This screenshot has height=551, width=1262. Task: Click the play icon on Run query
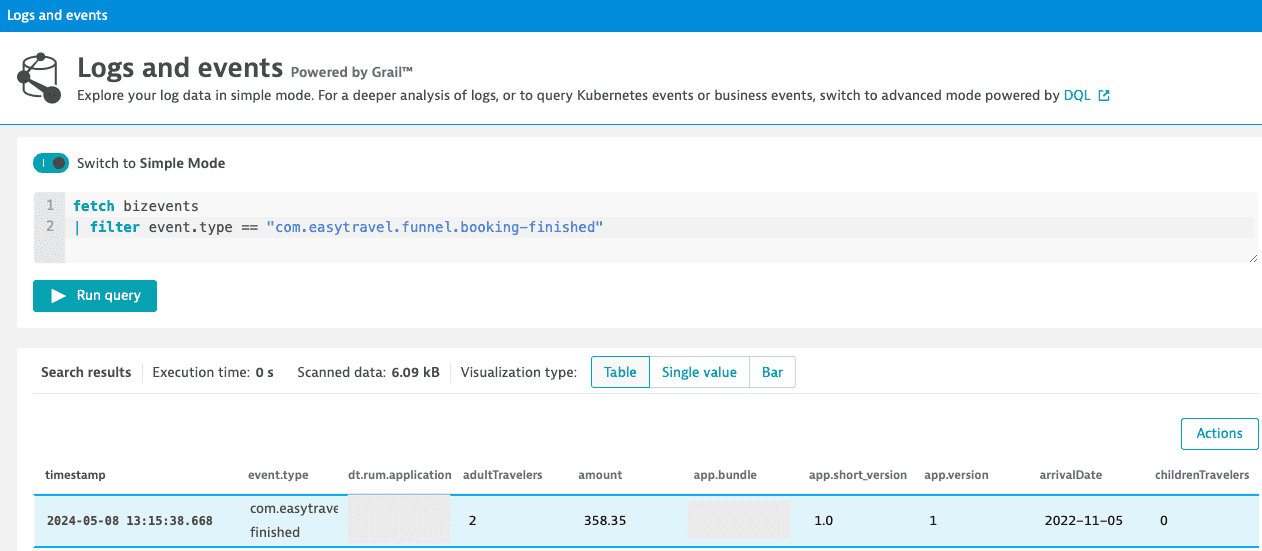click(x=59, y=296)
